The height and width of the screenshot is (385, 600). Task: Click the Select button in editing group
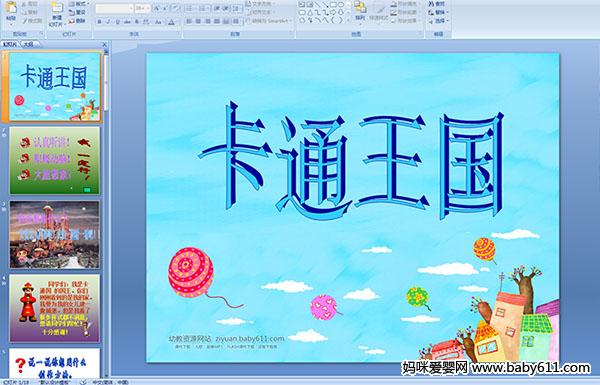[437, 20]
